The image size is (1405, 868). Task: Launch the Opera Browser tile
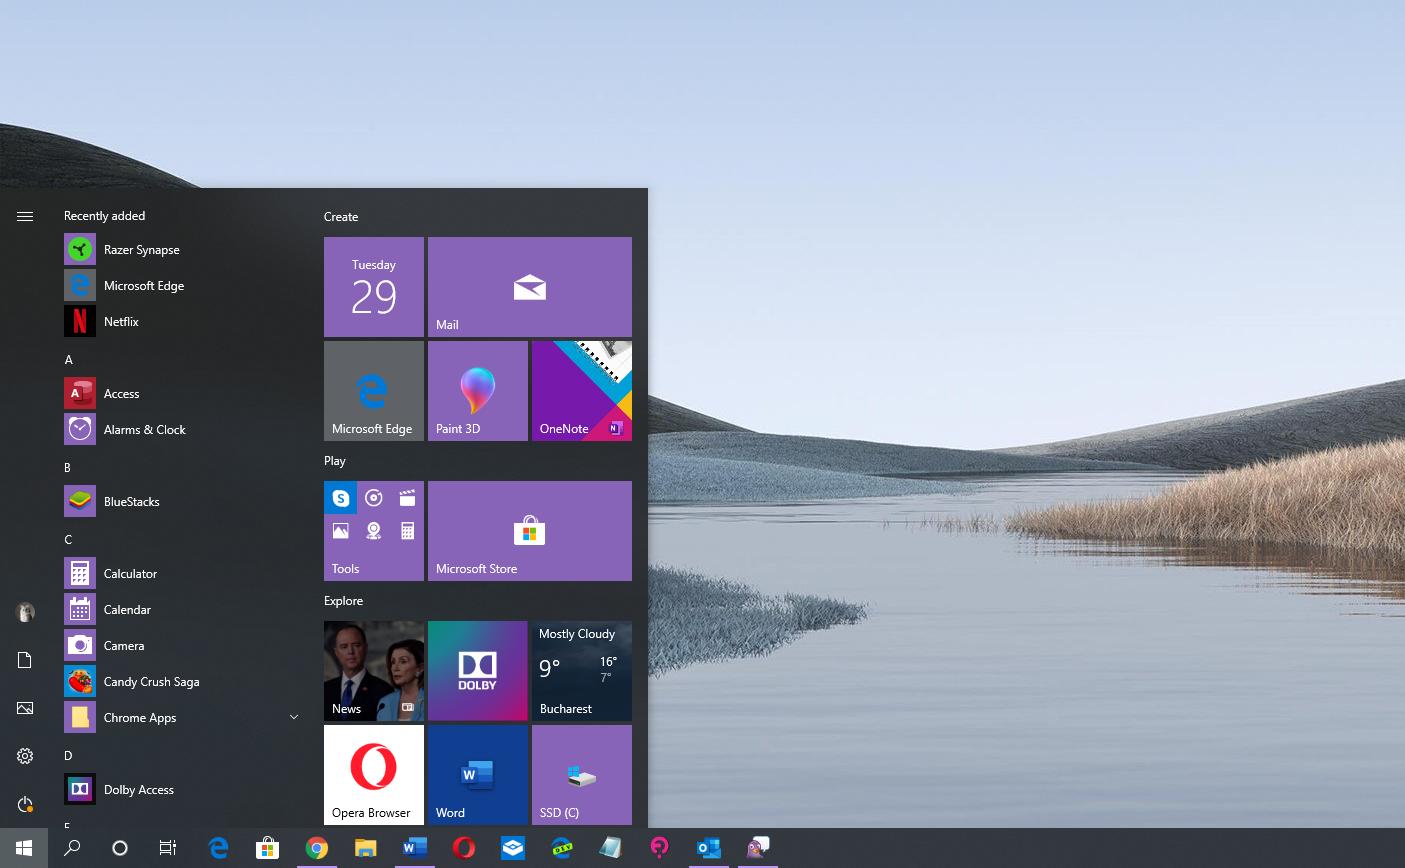click(374, 775)
